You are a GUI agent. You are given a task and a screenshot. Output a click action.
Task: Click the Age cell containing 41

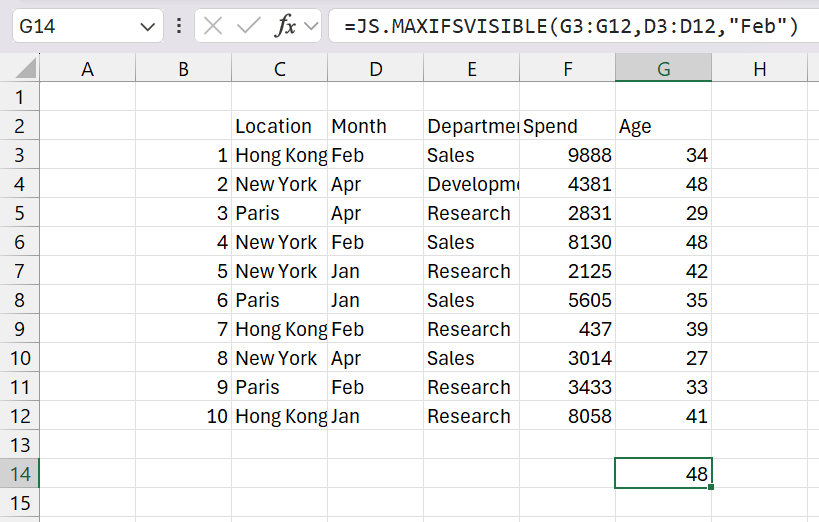click(x=663, y=416)
